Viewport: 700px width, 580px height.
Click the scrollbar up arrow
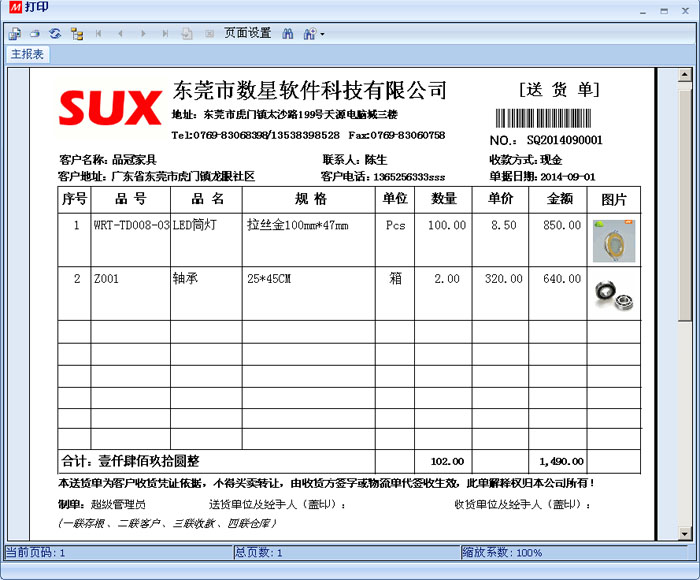click(684, 75)
